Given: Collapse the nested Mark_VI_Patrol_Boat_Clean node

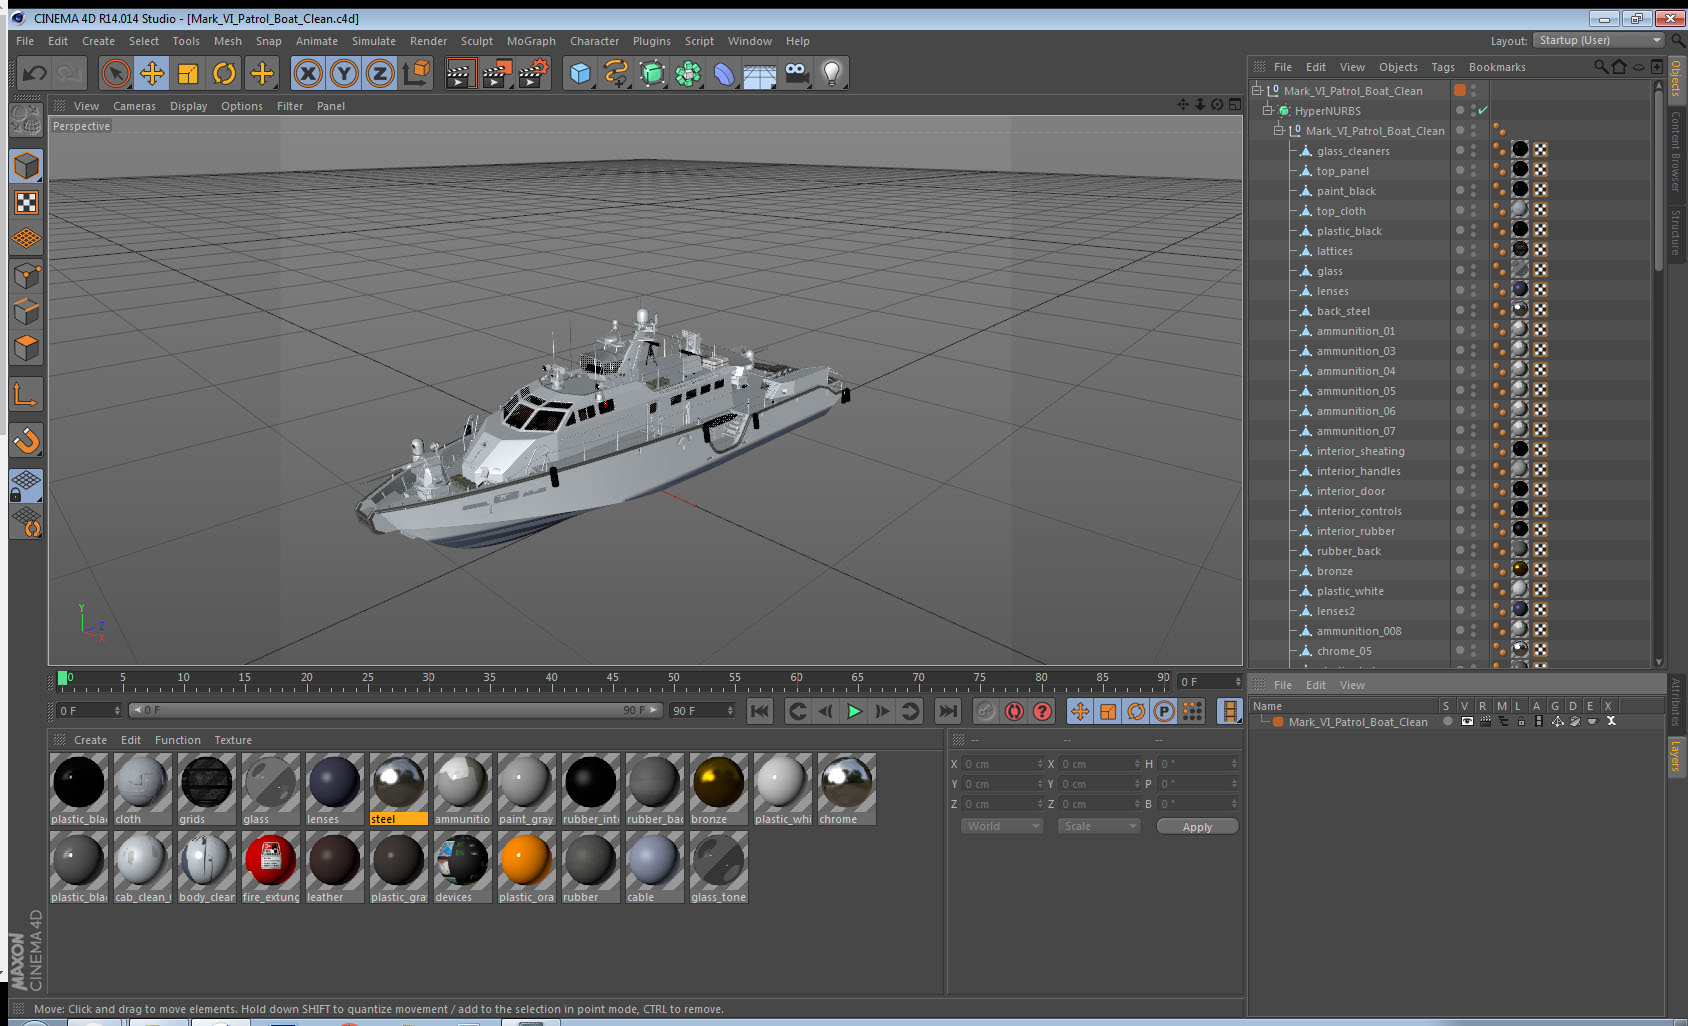Looking at the screenshot, I should [1279, 130].
